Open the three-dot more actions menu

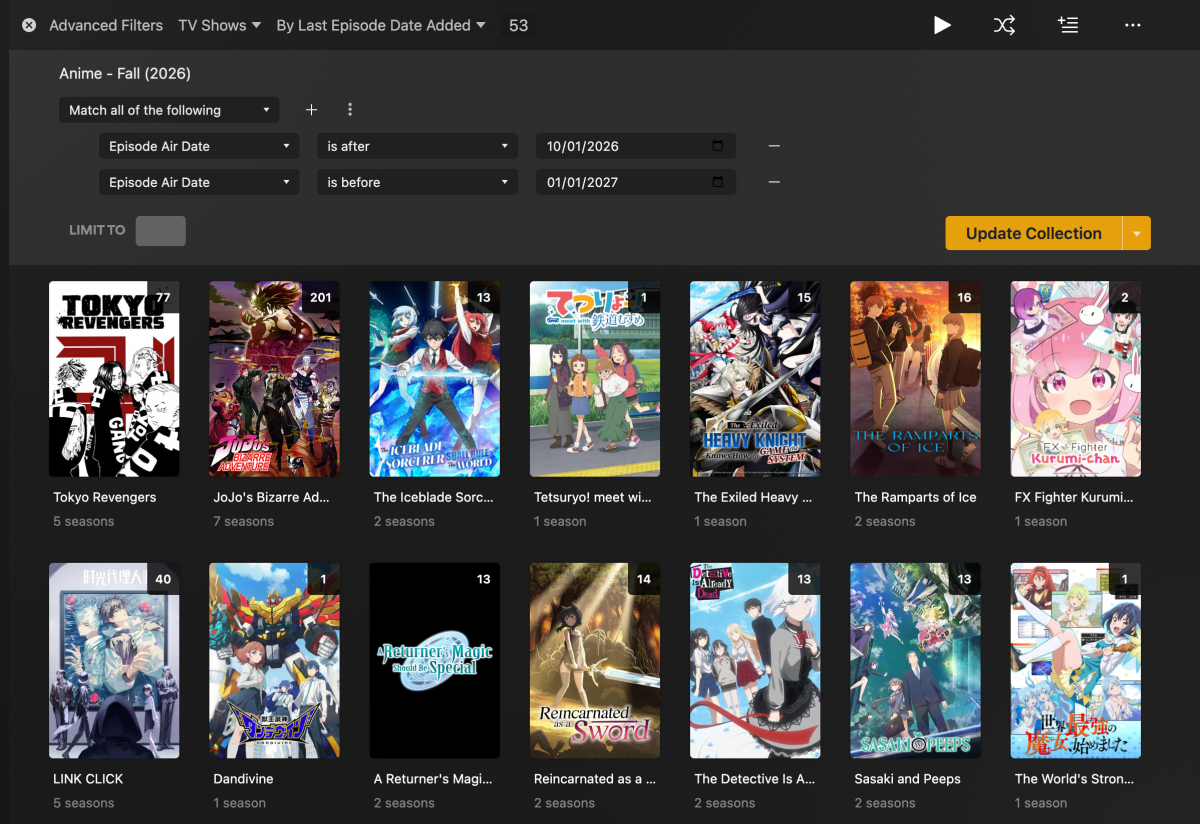pos(1132,25)
